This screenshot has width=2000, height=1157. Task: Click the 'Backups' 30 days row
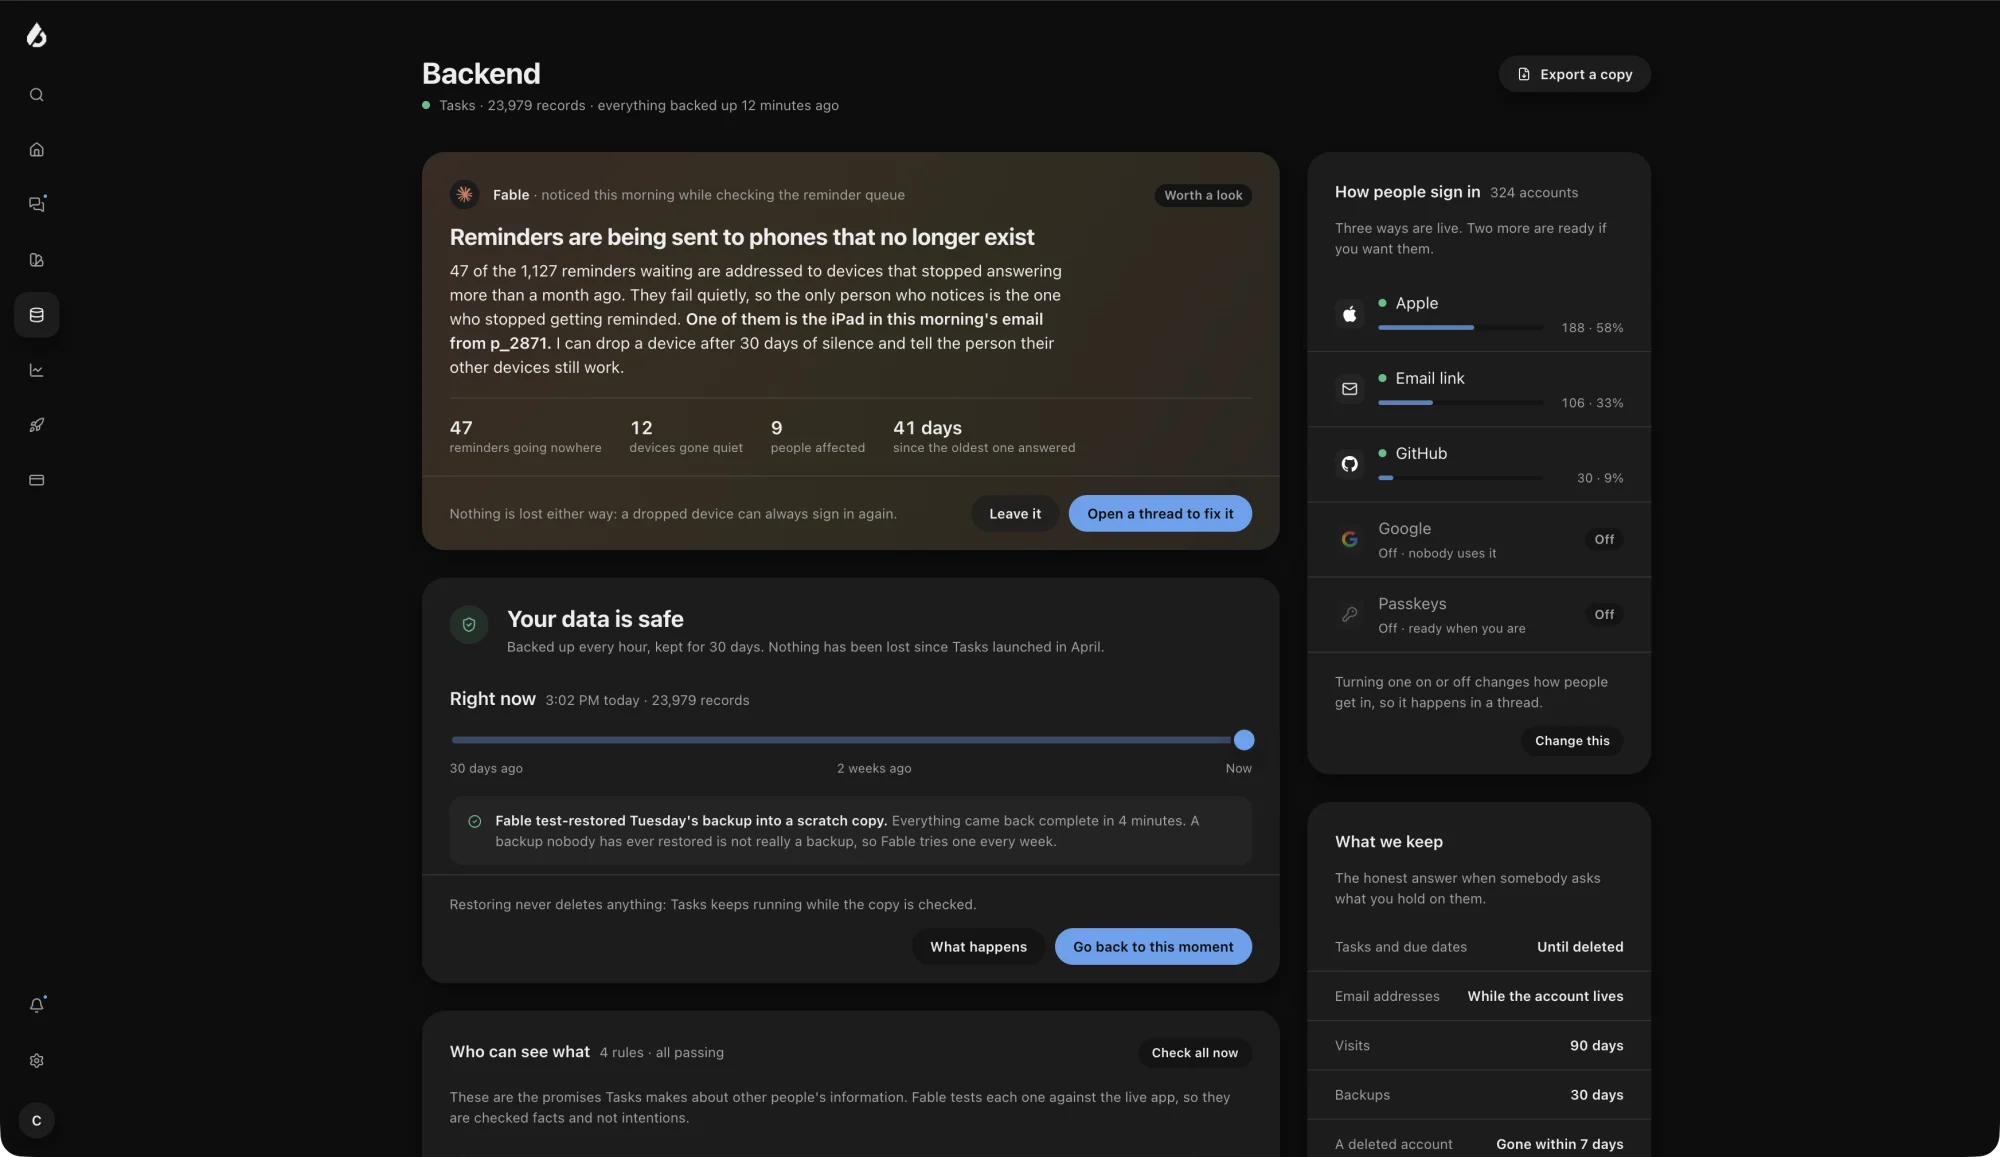(1478, 1095)
